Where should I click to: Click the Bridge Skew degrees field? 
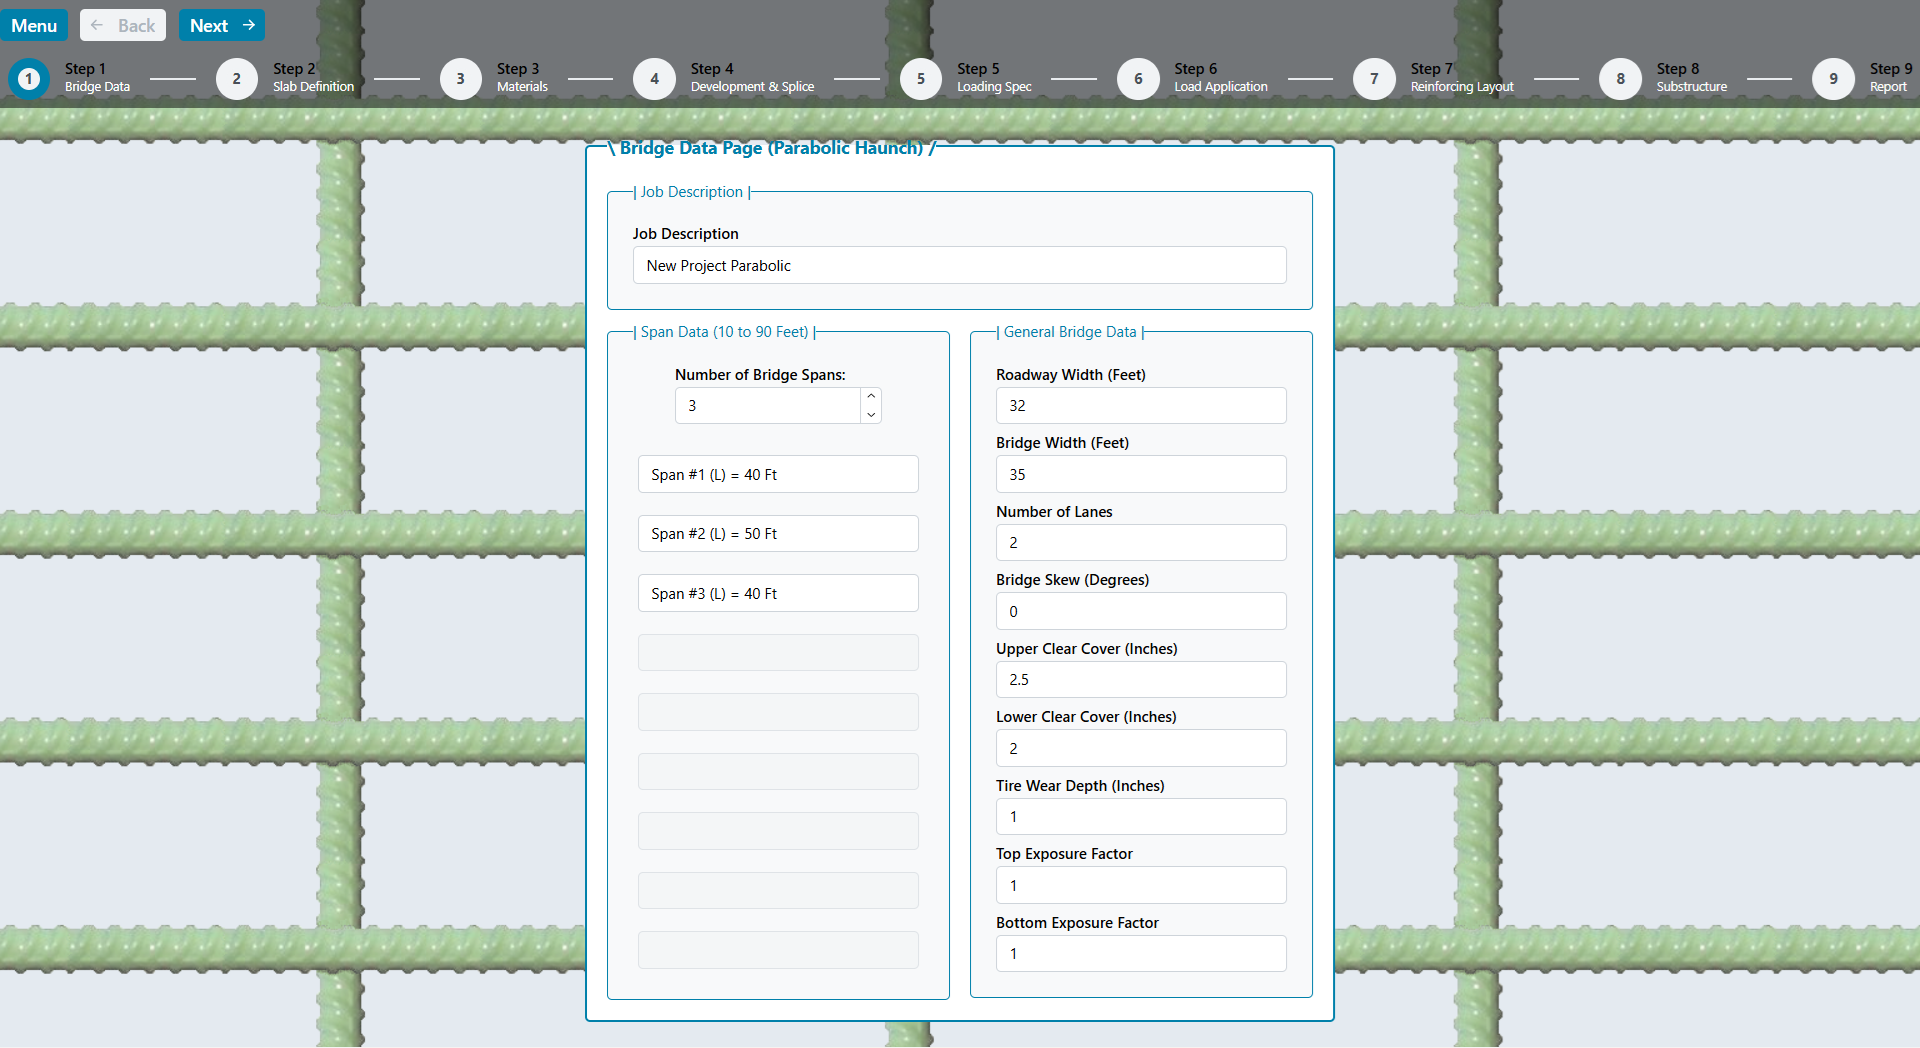click(x=1140, y=612)
